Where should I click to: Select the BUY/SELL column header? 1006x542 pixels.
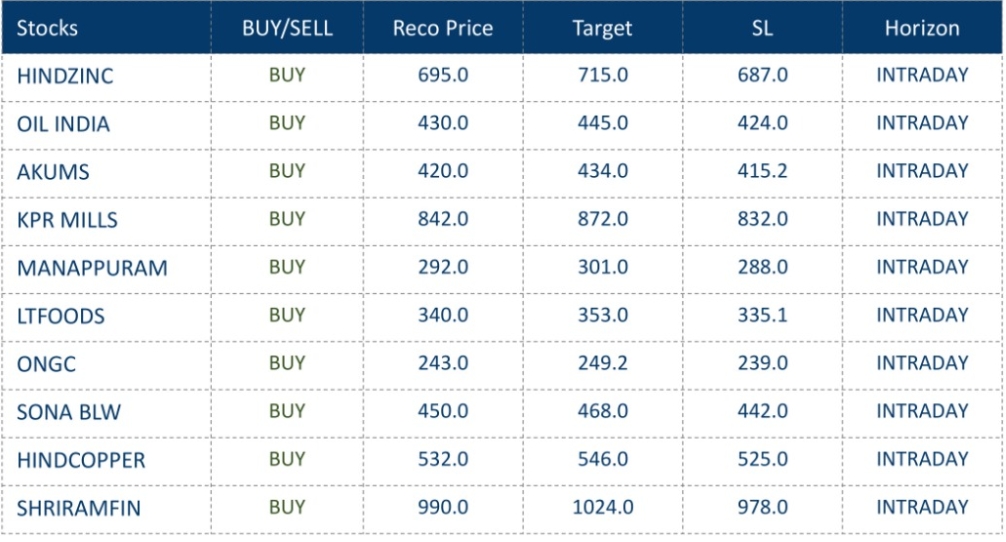[287, 28]
